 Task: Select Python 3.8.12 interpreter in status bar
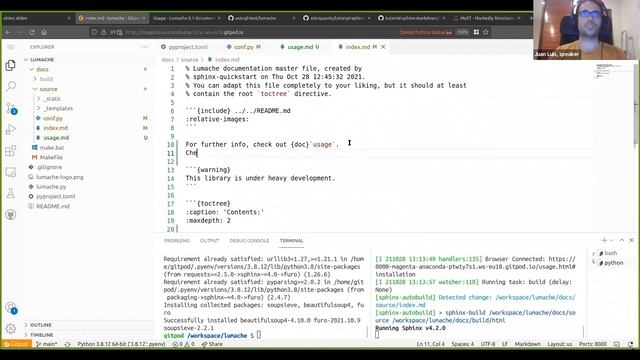pyautogui.click(x=121, y=344)
